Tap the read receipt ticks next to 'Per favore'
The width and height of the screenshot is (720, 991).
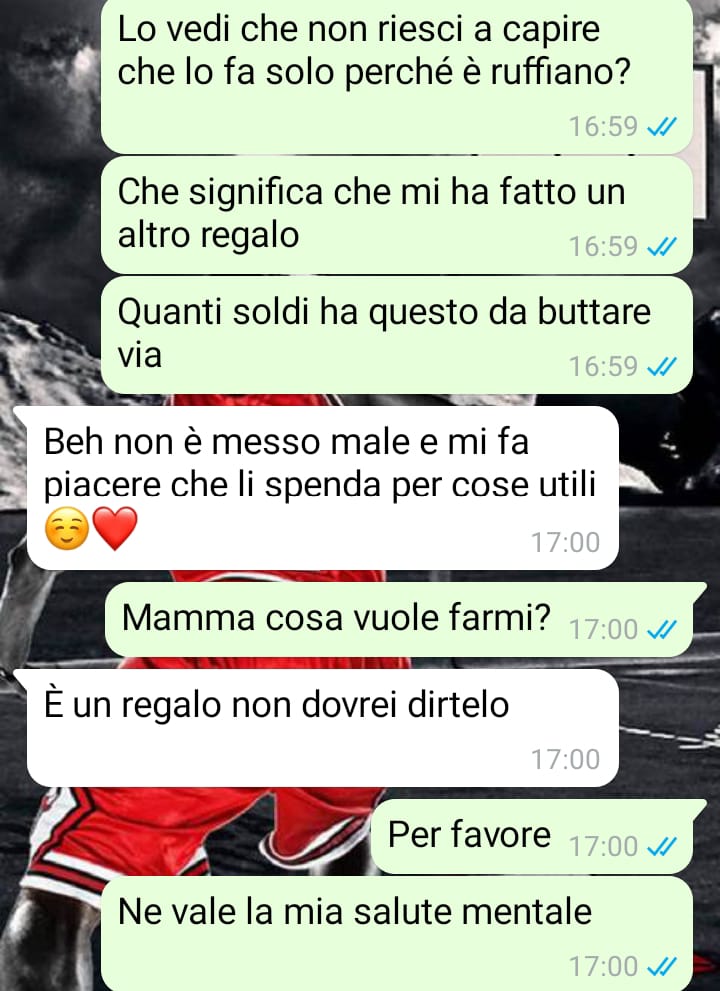click(x=662, y=846)
